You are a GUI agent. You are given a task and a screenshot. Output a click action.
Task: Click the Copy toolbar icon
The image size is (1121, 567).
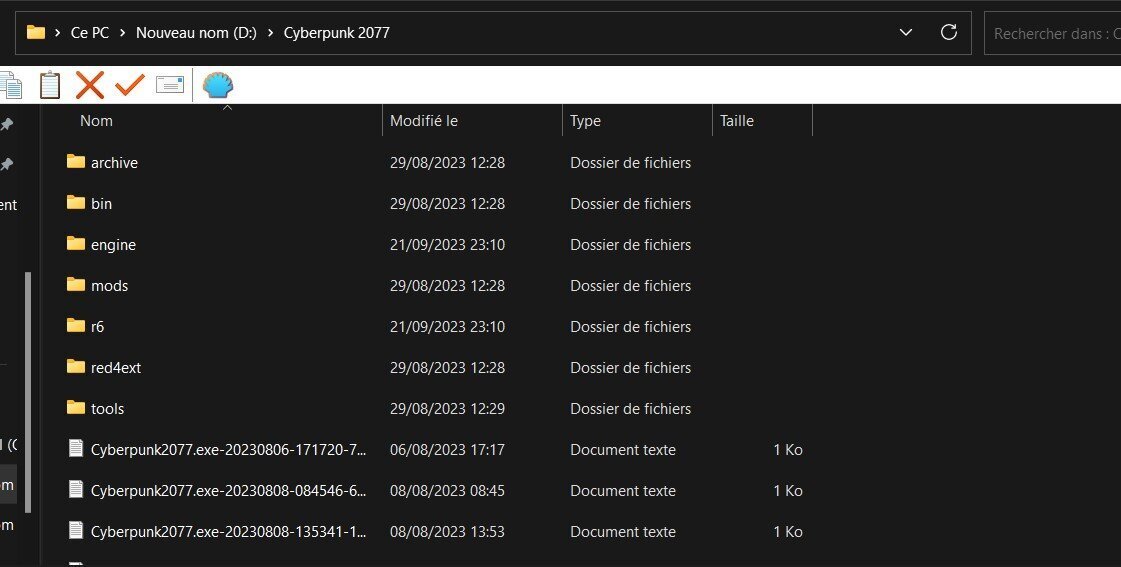(x=10, y=86)
